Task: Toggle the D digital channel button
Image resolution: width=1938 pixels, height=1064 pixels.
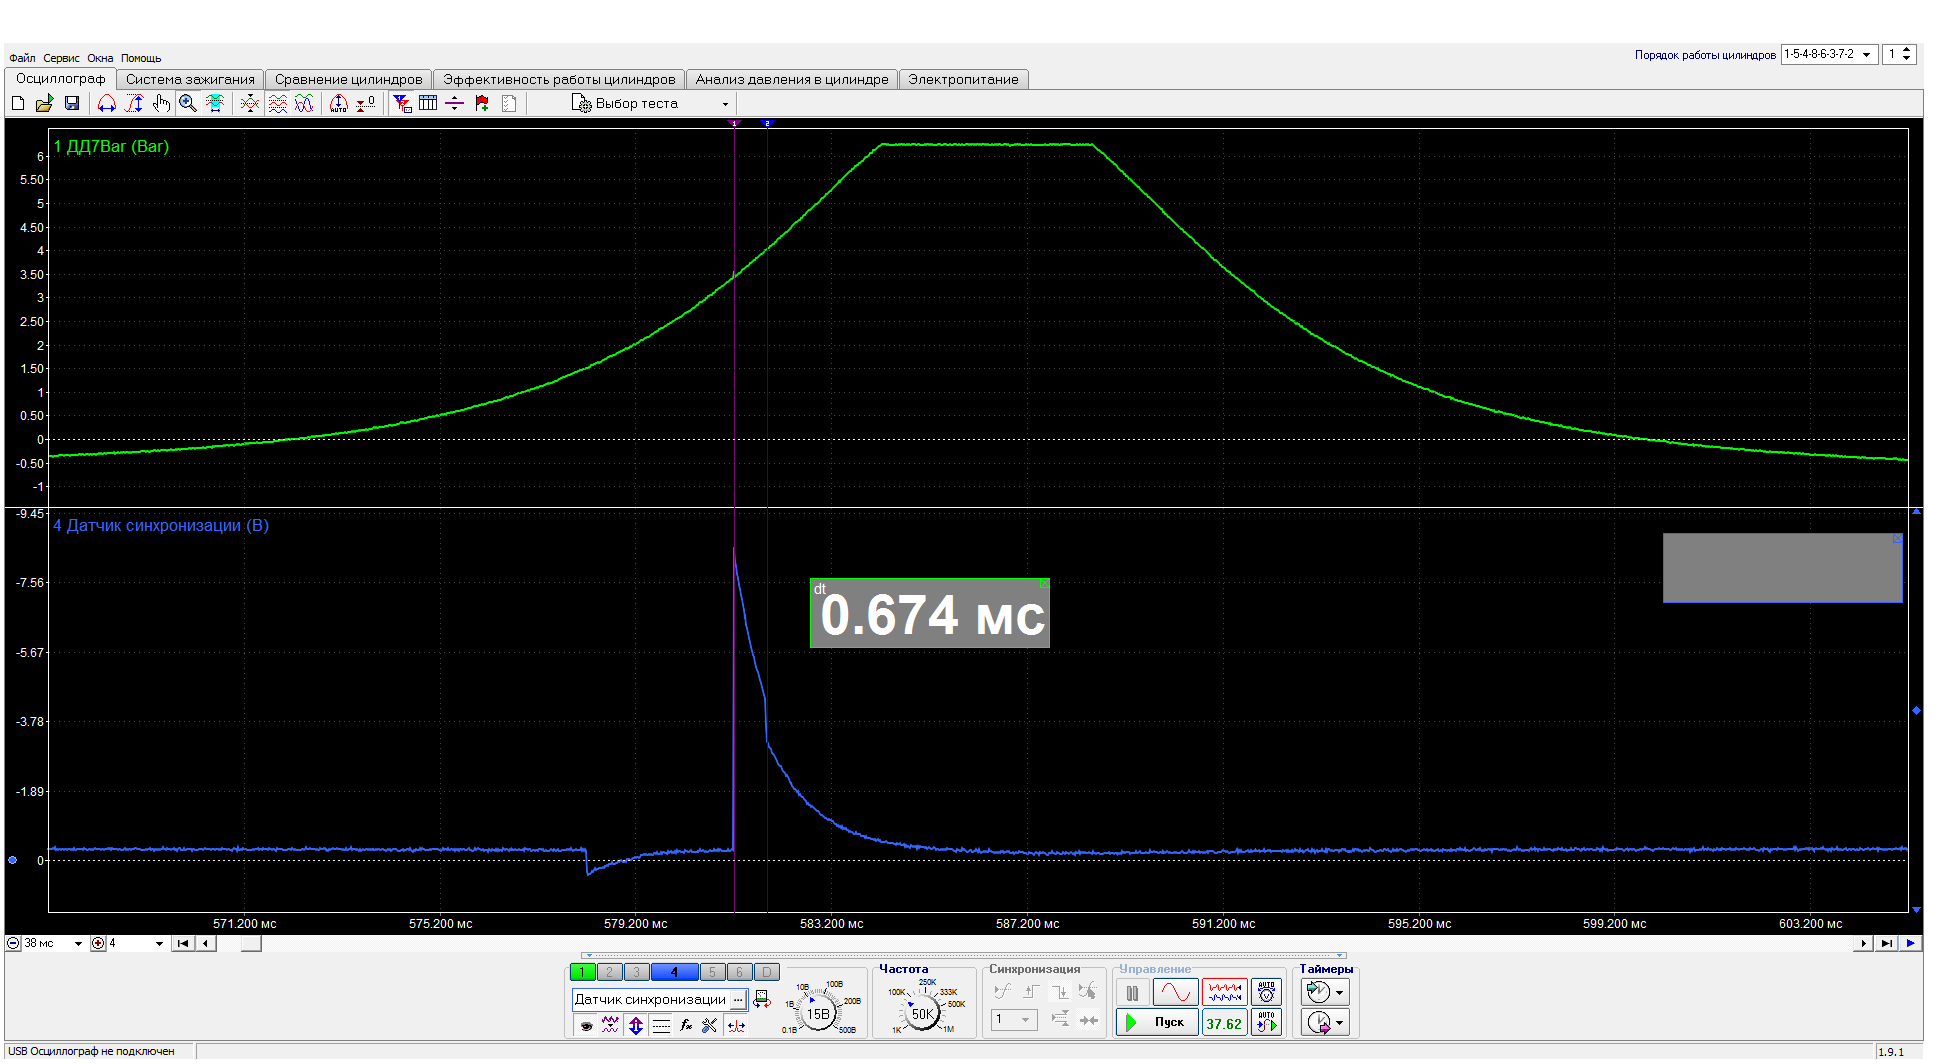Action: coord(766,972)
